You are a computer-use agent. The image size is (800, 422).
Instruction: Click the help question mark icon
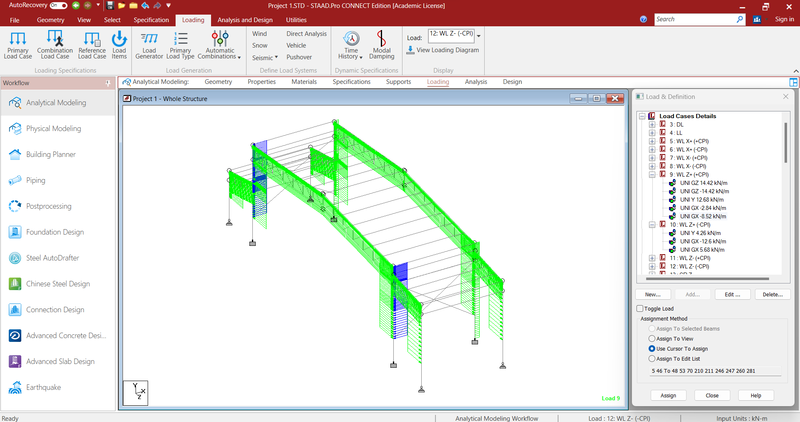[x=643, y=19]
